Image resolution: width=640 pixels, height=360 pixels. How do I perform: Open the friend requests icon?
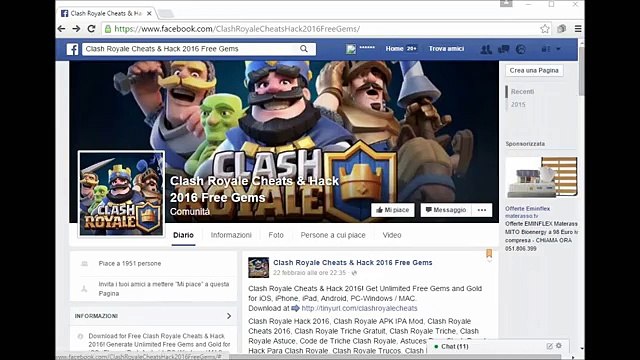[486, 49]
